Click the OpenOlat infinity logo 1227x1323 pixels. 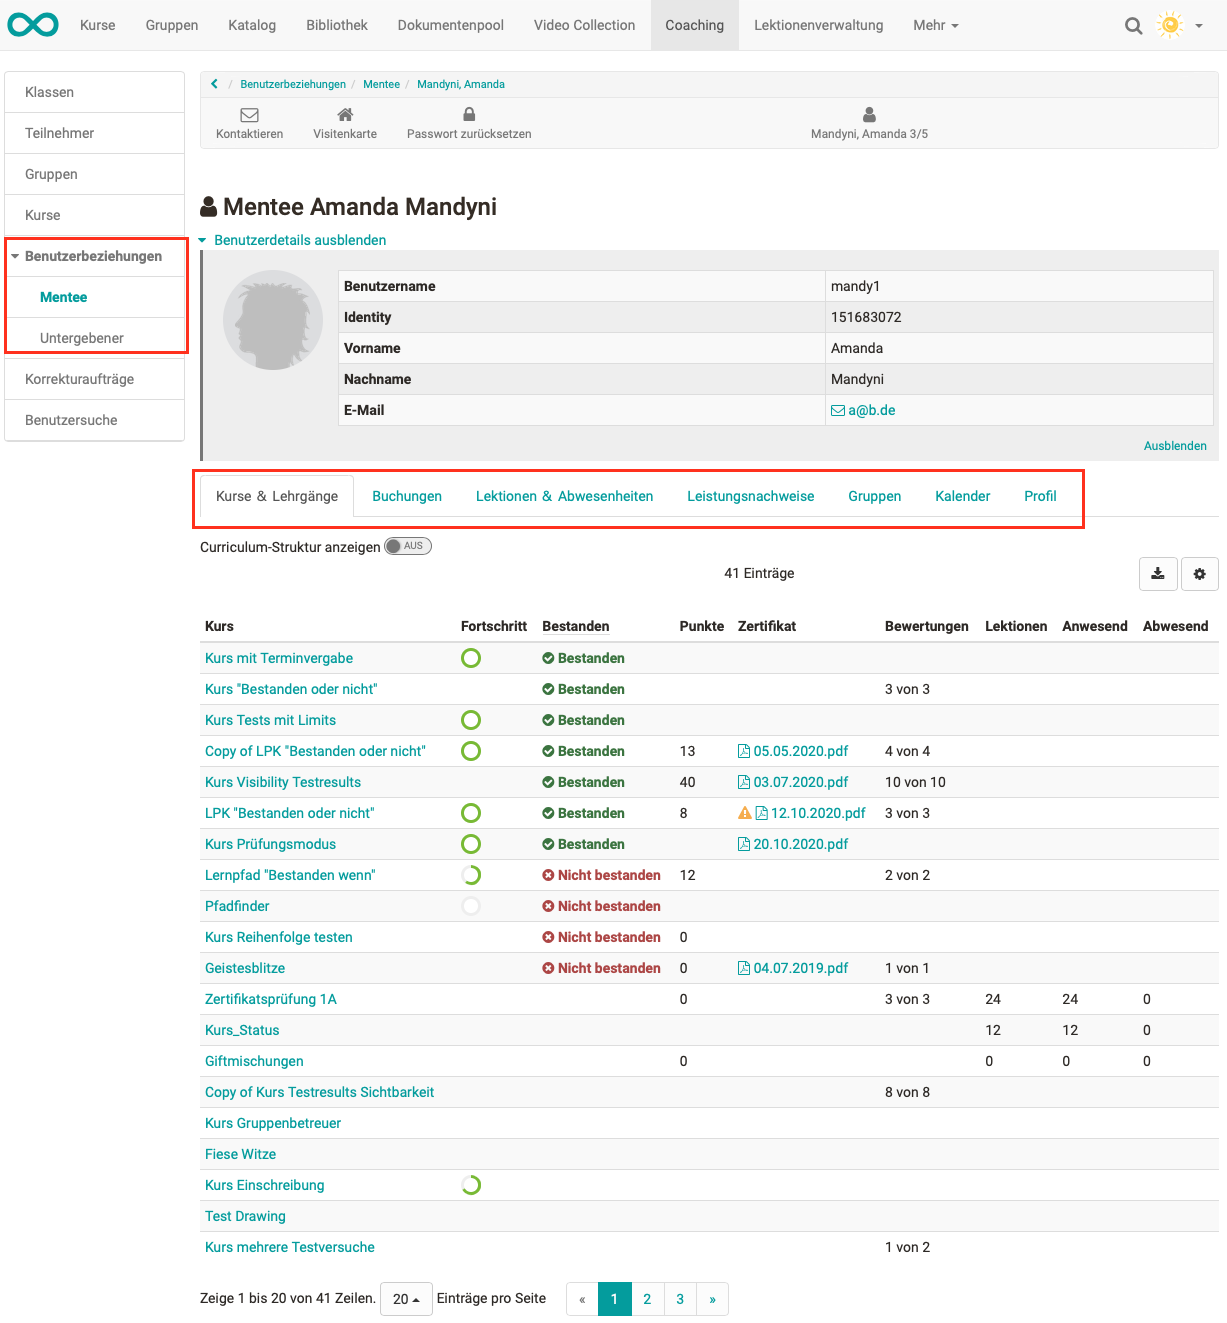33,25
